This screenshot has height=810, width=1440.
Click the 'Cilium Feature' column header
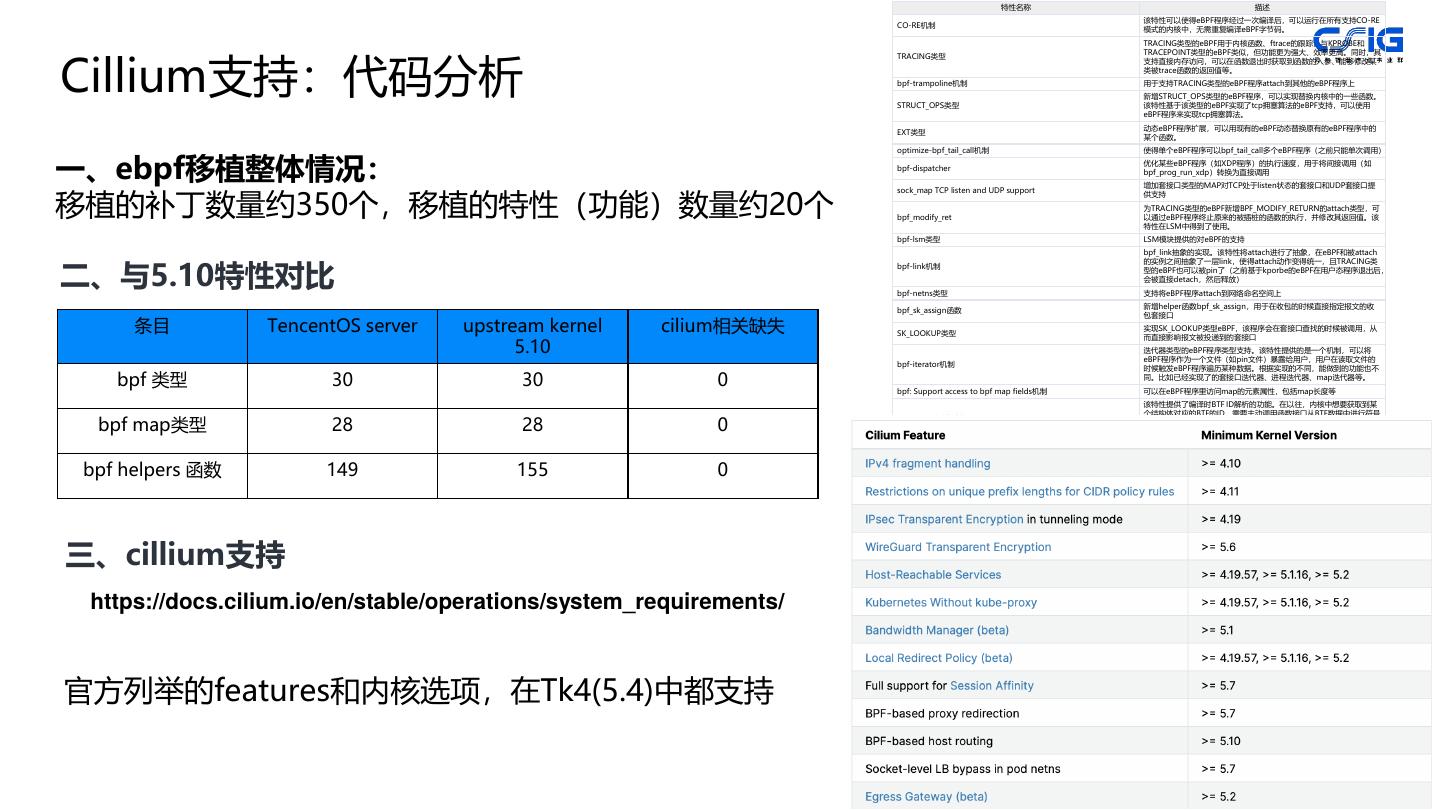point(905,436)
